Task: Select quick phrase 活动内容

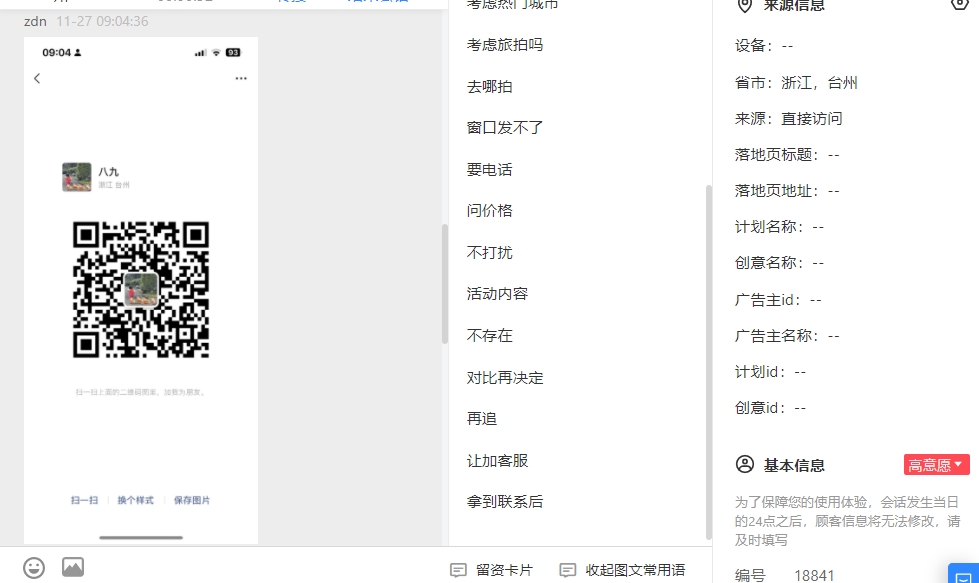Action: pos(497,294)
